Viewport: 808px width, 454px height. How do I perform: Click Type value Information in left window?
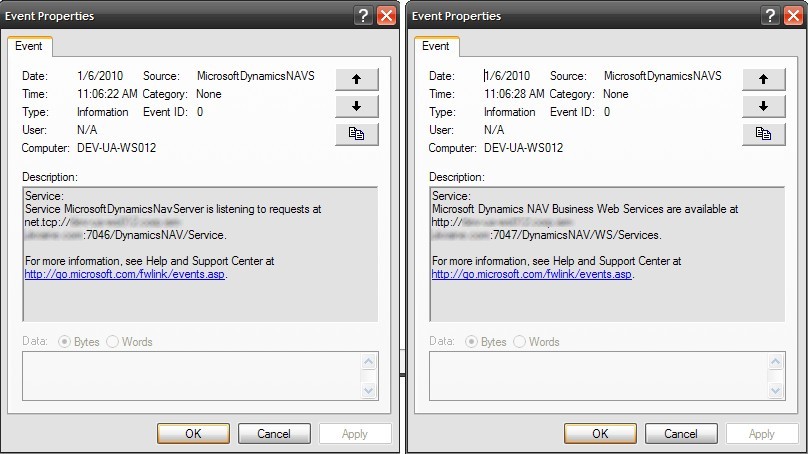click(x=103, y=112)
